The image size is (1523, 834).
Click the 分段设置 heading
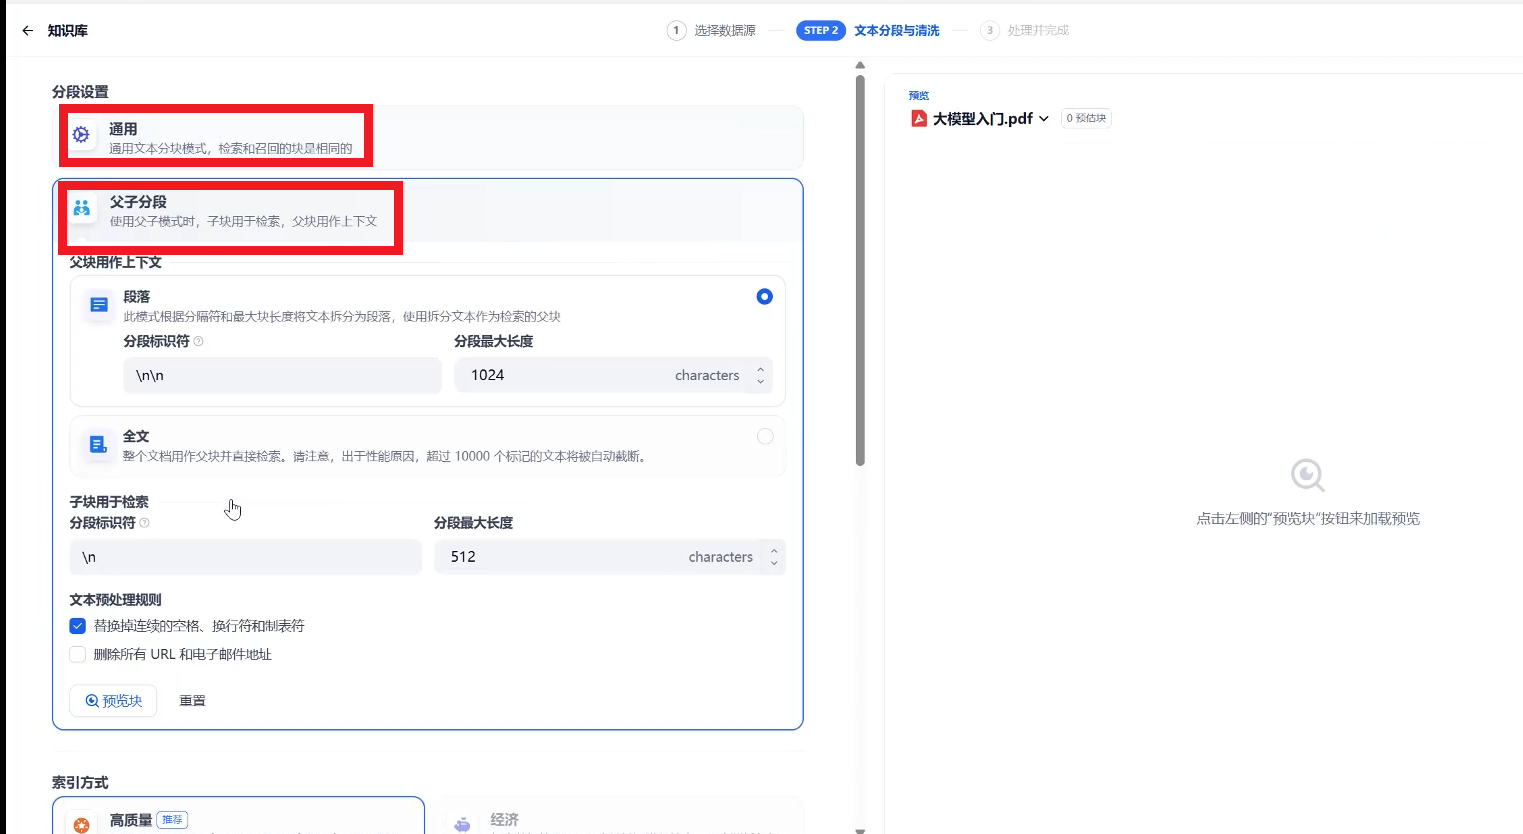click(80, 92)
